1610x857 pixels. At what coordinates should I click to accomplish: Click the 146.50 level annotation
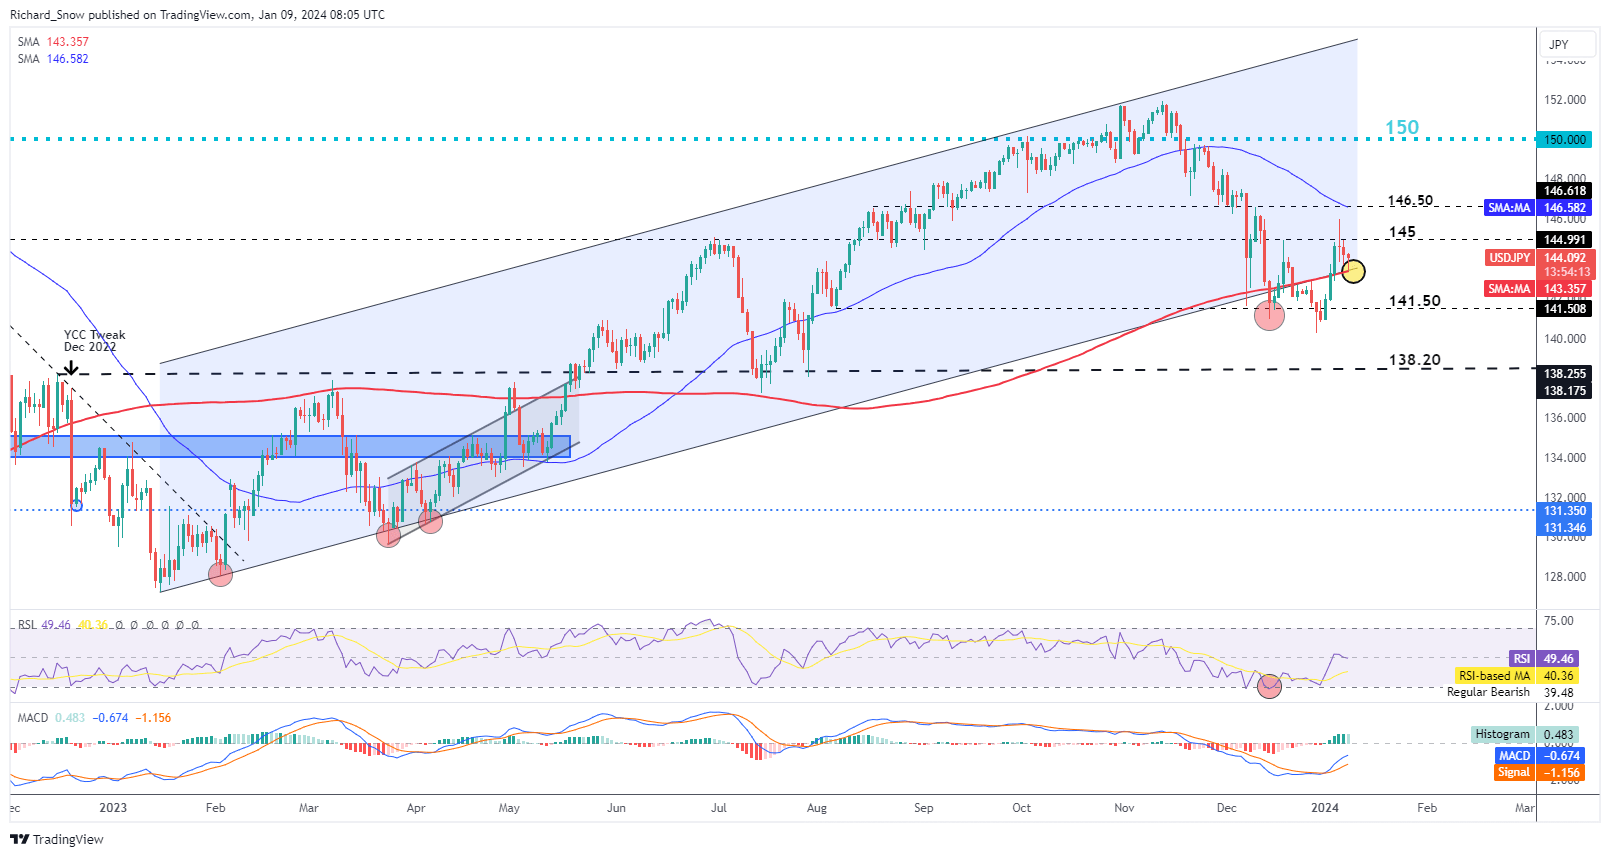coord(1410,201)
